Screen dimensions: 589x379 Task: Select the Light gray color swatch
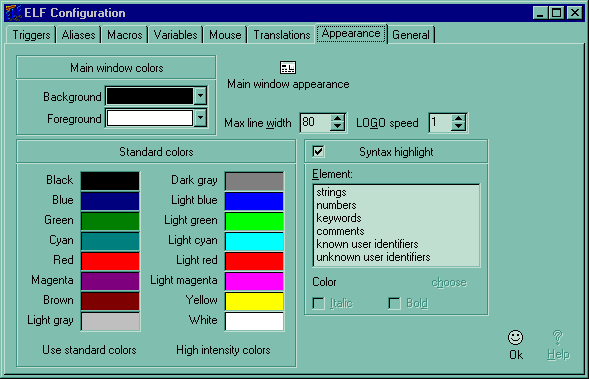point(110,321)
